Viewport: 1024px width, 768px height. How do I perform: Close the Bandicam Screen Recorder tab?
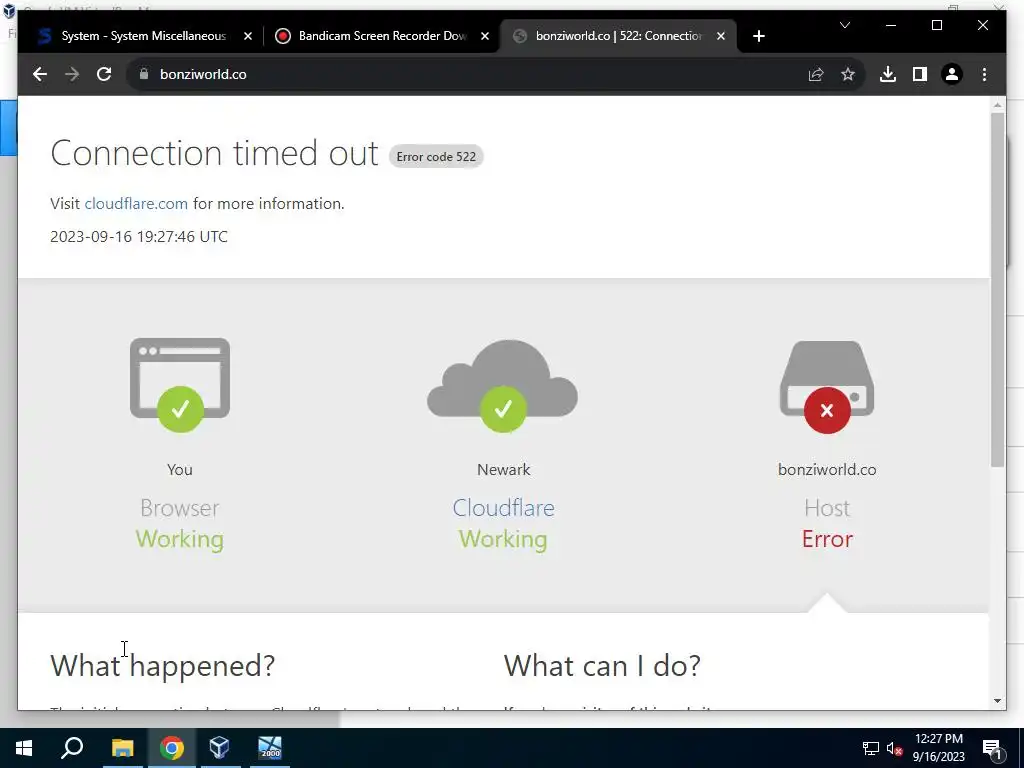(485, 37)
